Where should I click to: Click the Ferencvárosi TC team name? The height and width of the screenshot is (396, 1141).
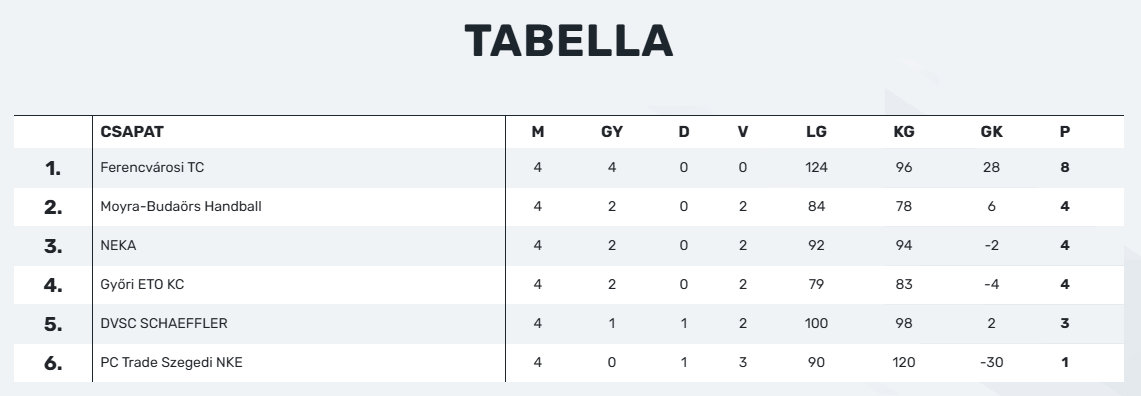coord(152,167)
